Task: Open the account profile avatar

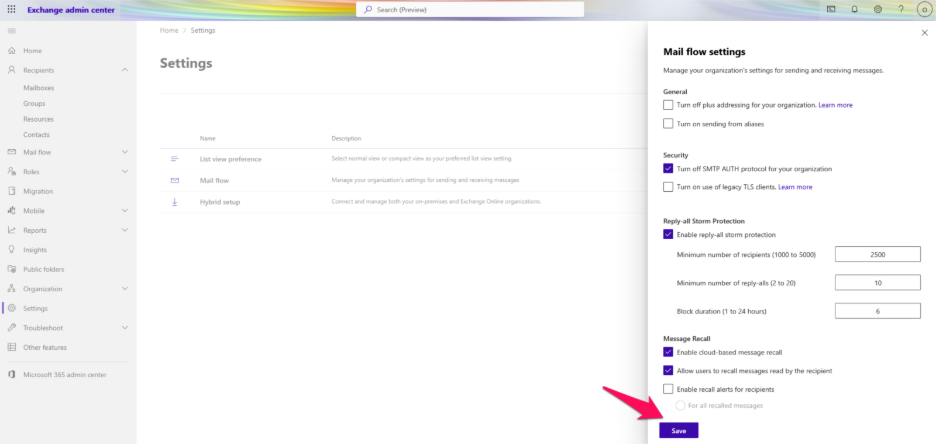Action: pos(924,9)
